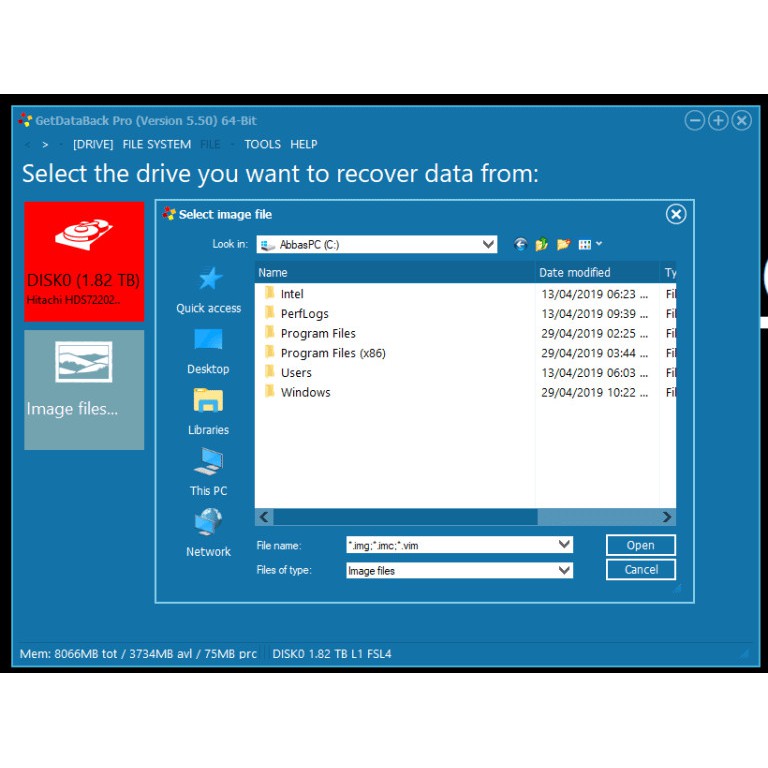The width and height of the screenshot is (768, 768).
Task: Expand the File name dropdown arrow
Action: [564, 545]
